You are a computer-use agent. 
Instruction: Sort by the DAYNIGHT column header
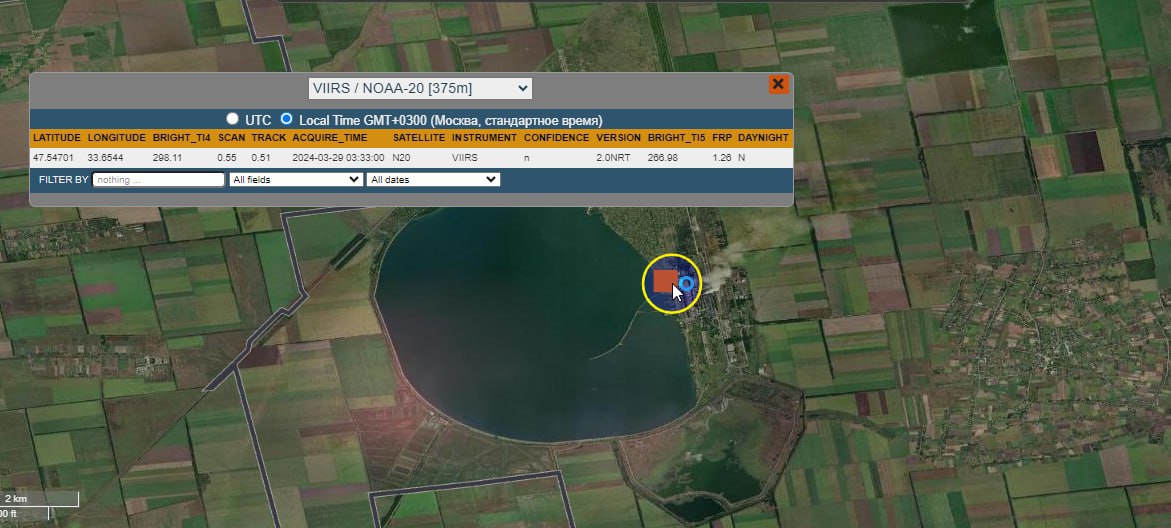tap(763, 138)
